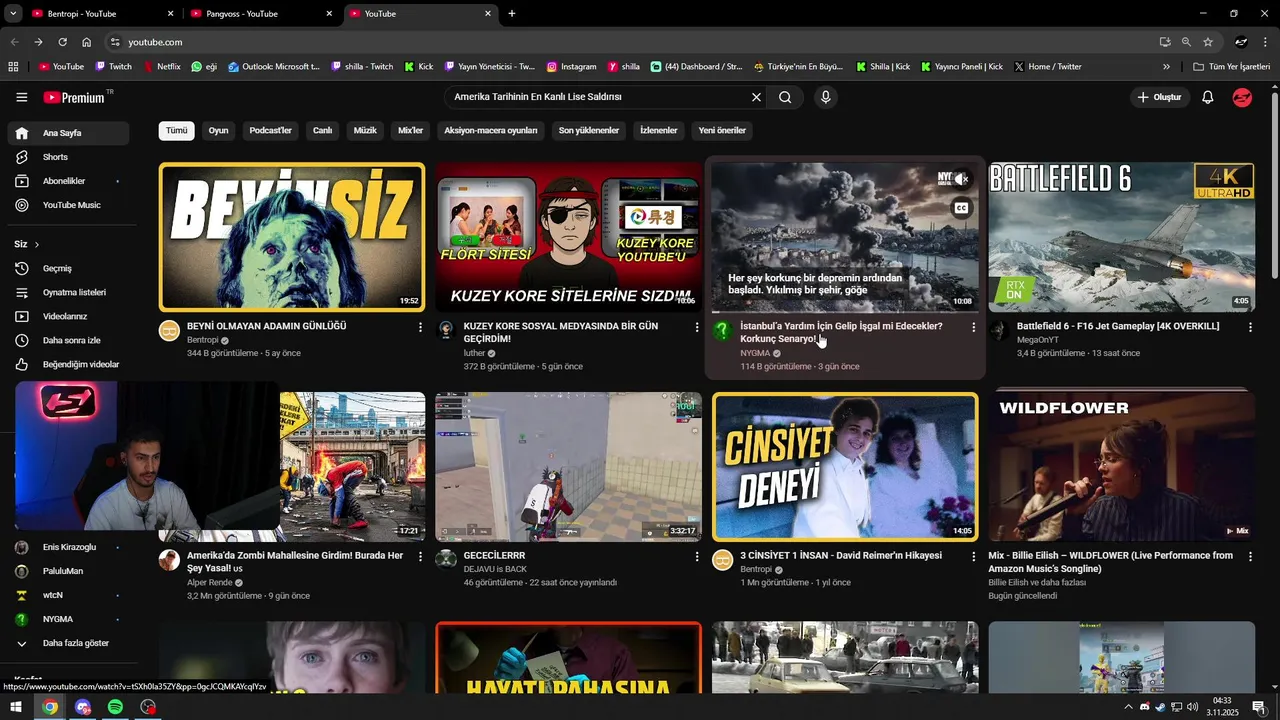Open options for İstanbul'a Yardım video
Viewport: 1280px width, 720px height.
point(973,327)
